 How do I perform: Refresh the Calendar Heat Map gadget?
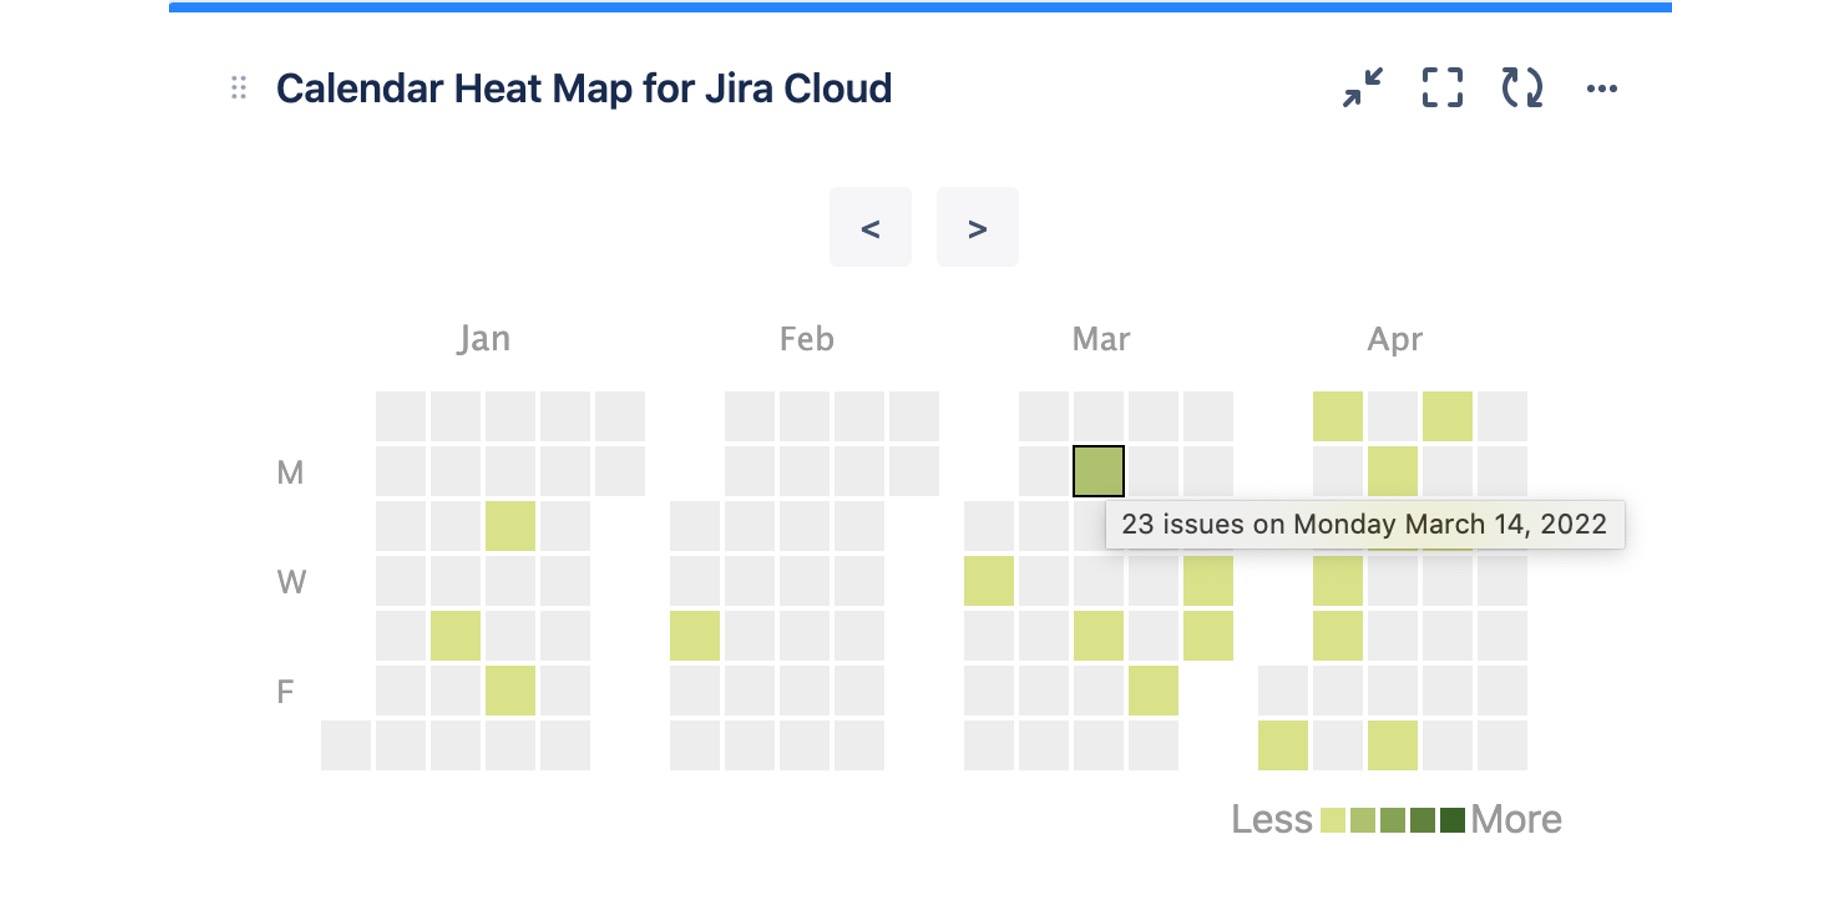[x=1522, y=88]
